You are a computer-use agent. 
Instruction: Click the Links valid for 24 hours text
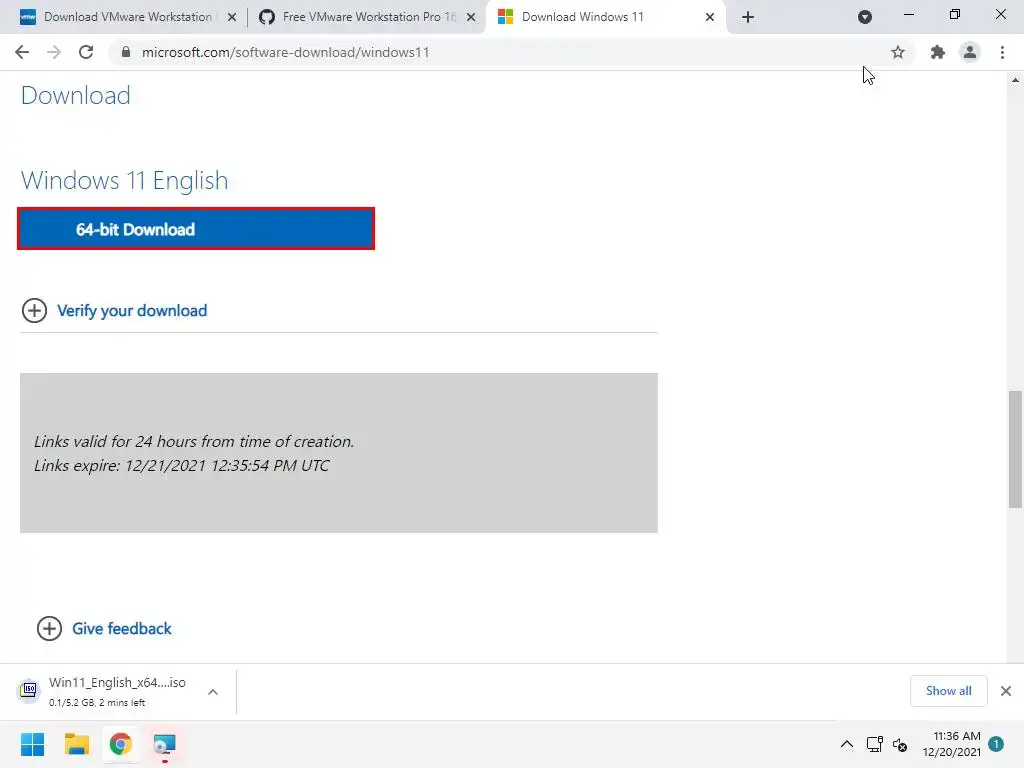[194, 441]
